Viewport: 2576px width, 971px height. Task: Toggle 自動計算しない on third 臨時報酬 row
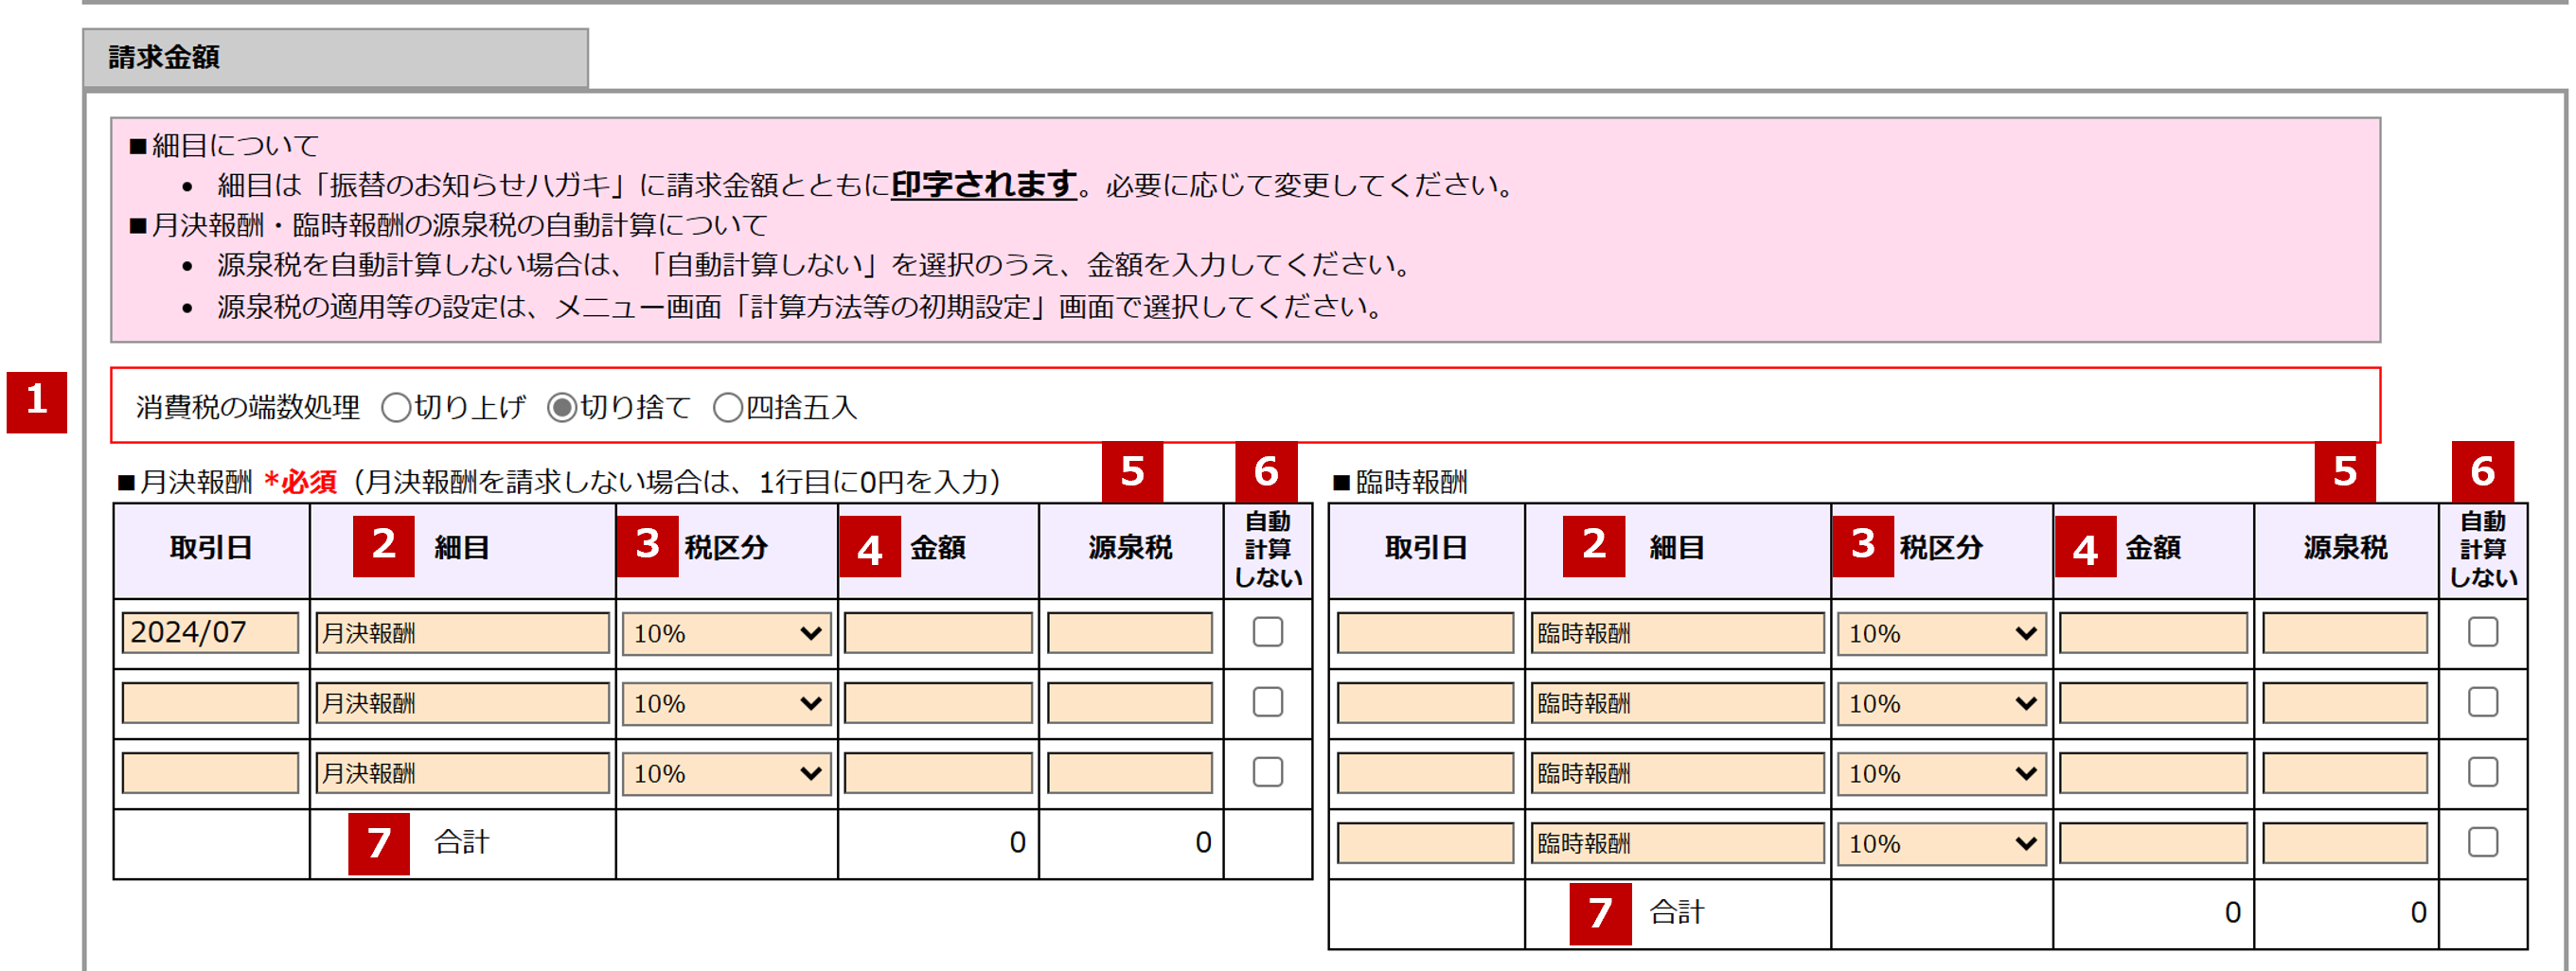pyautogui.click(x=2483, y=772)
